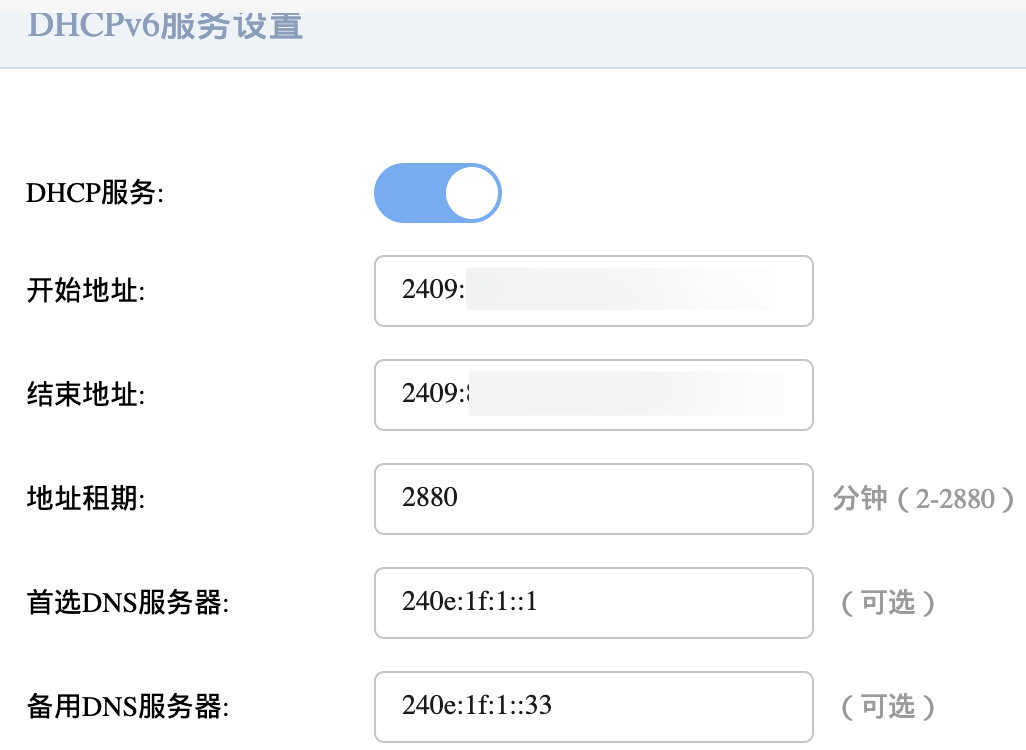Click the 开始地址 label
This screenshot has width=1026, height=750.
86,292
